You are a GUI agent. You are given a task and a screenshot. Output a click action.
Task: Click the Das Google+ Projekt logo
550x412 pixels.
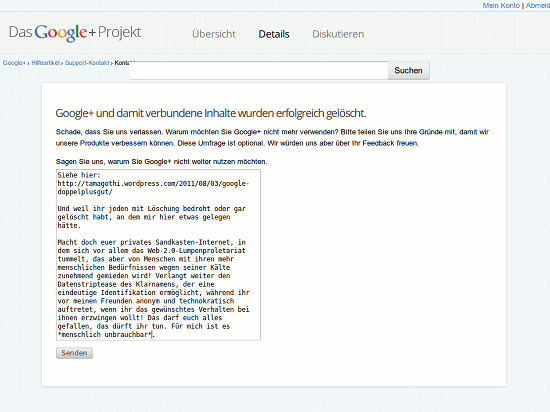coord(75,33)
